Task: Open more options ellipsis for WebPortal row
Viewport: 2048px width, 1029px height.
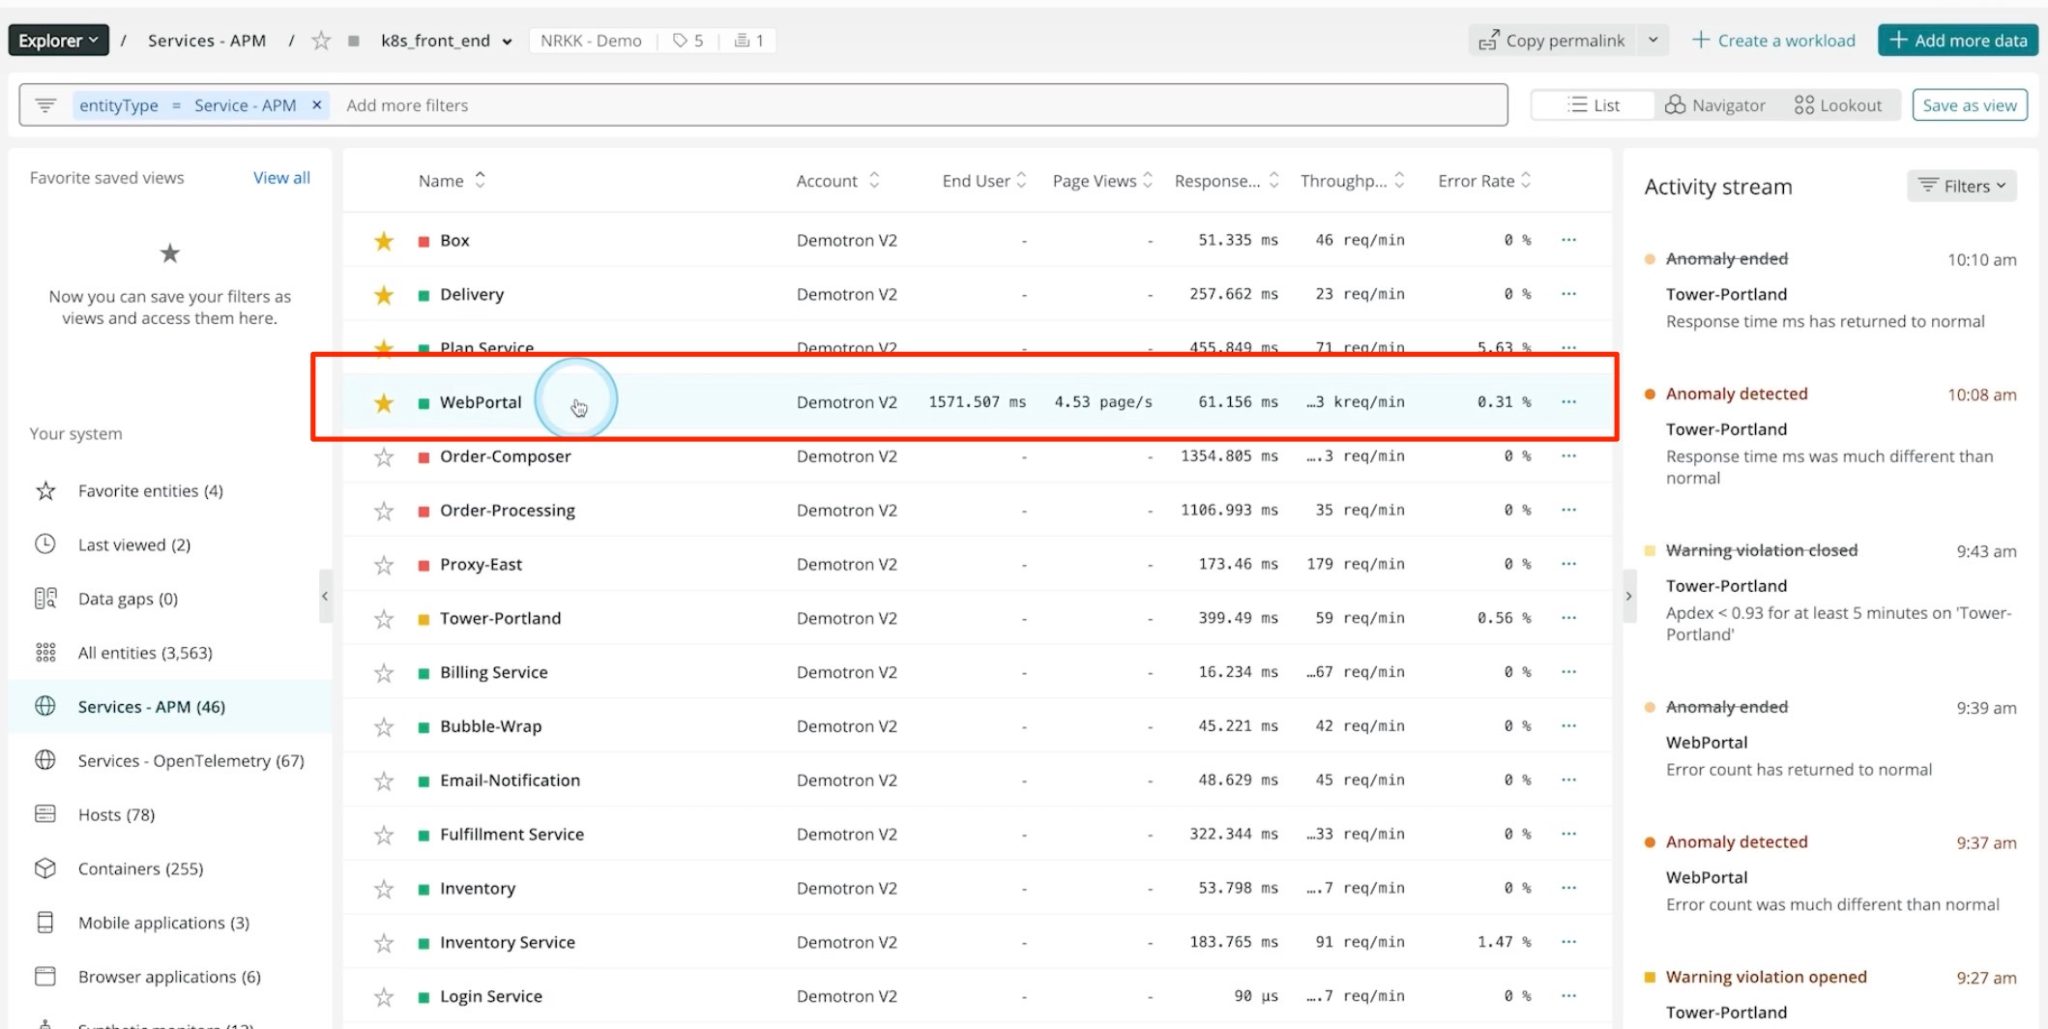Action: (1568, 401)
